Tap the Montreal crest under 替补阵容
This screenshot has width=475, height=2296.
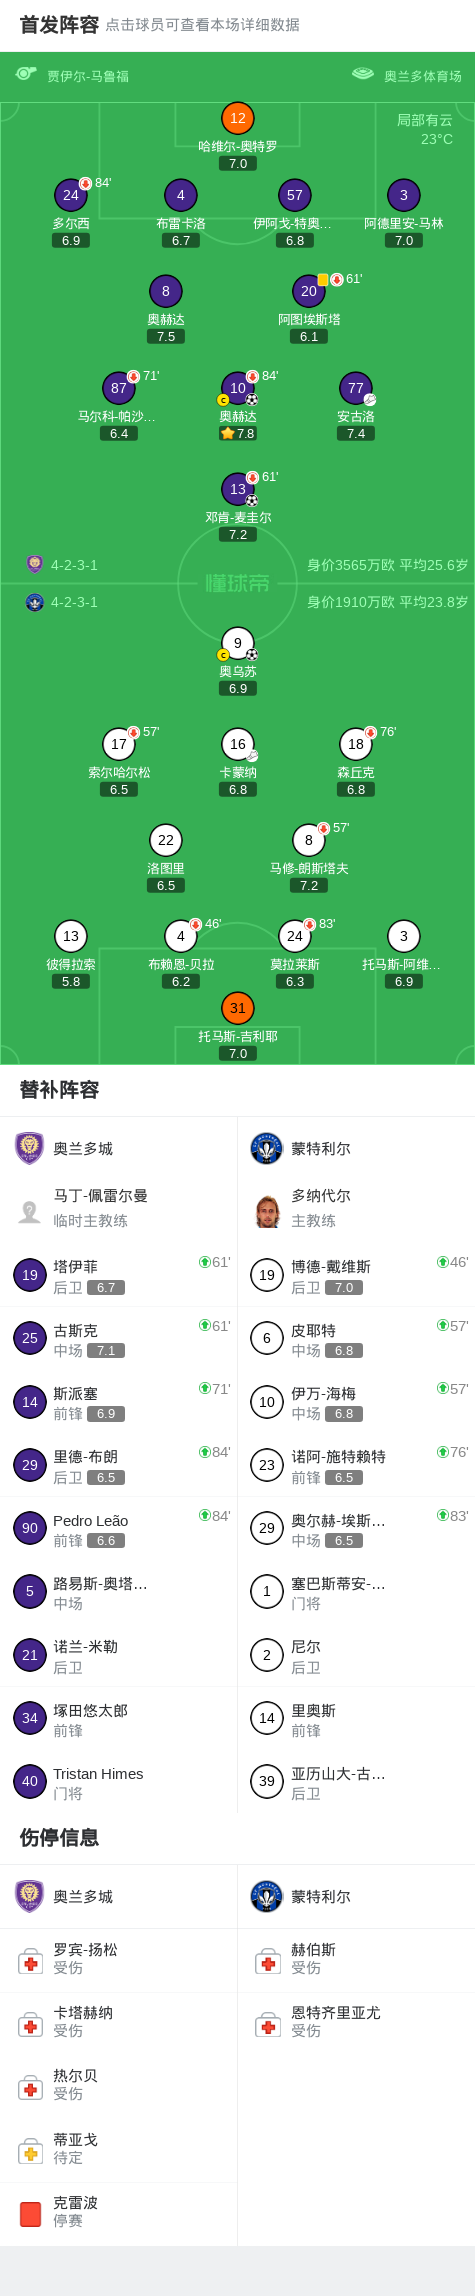267,1148
